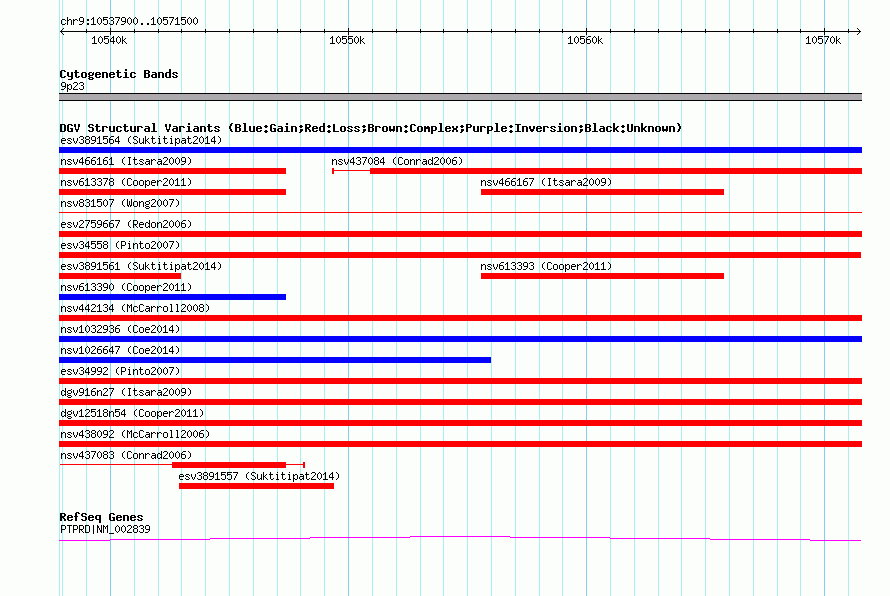
Task: Click the red bar under nsv466167
Action: 602,192
